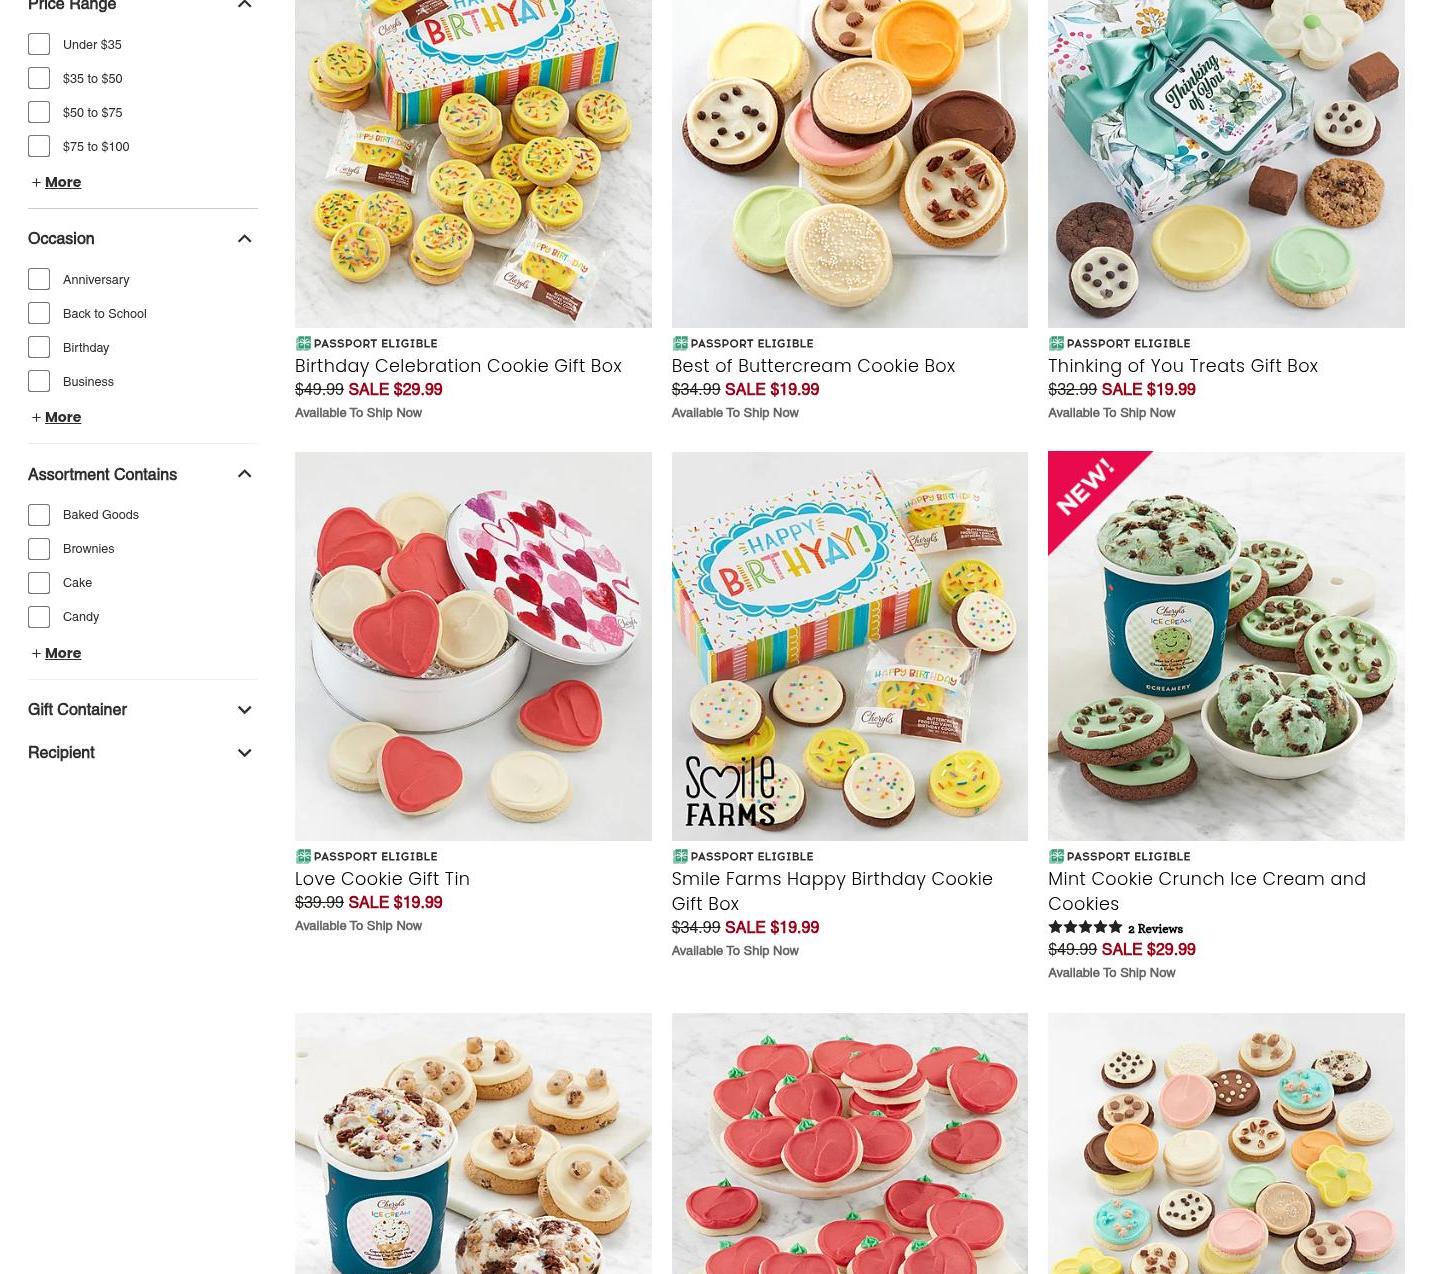The height and width of the screenshot is (1274, 1450).
Task: Open the 2 Reviews link for Mint Cookie
Action: click(x=1155, y=929)
